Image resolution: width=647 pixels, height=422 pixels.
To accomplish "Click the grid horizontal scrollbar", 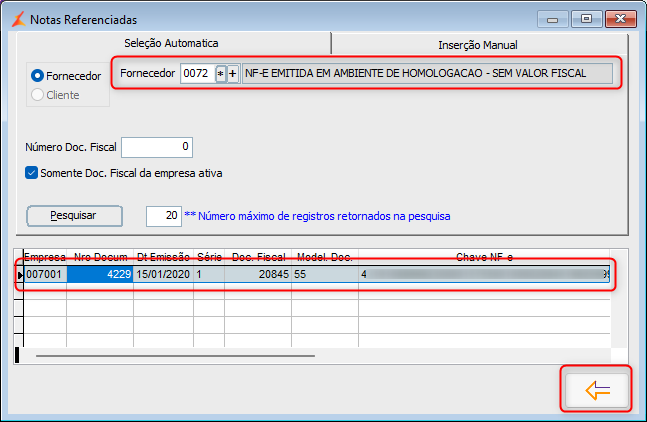I will click(175, 356).
